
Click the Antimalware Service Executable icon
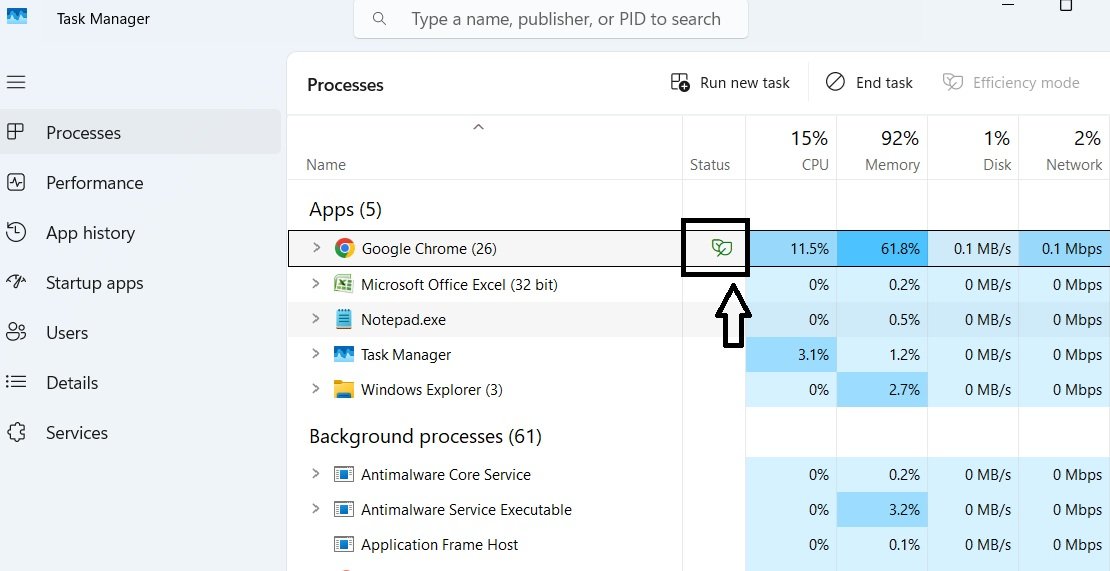(x=343, y=509)
